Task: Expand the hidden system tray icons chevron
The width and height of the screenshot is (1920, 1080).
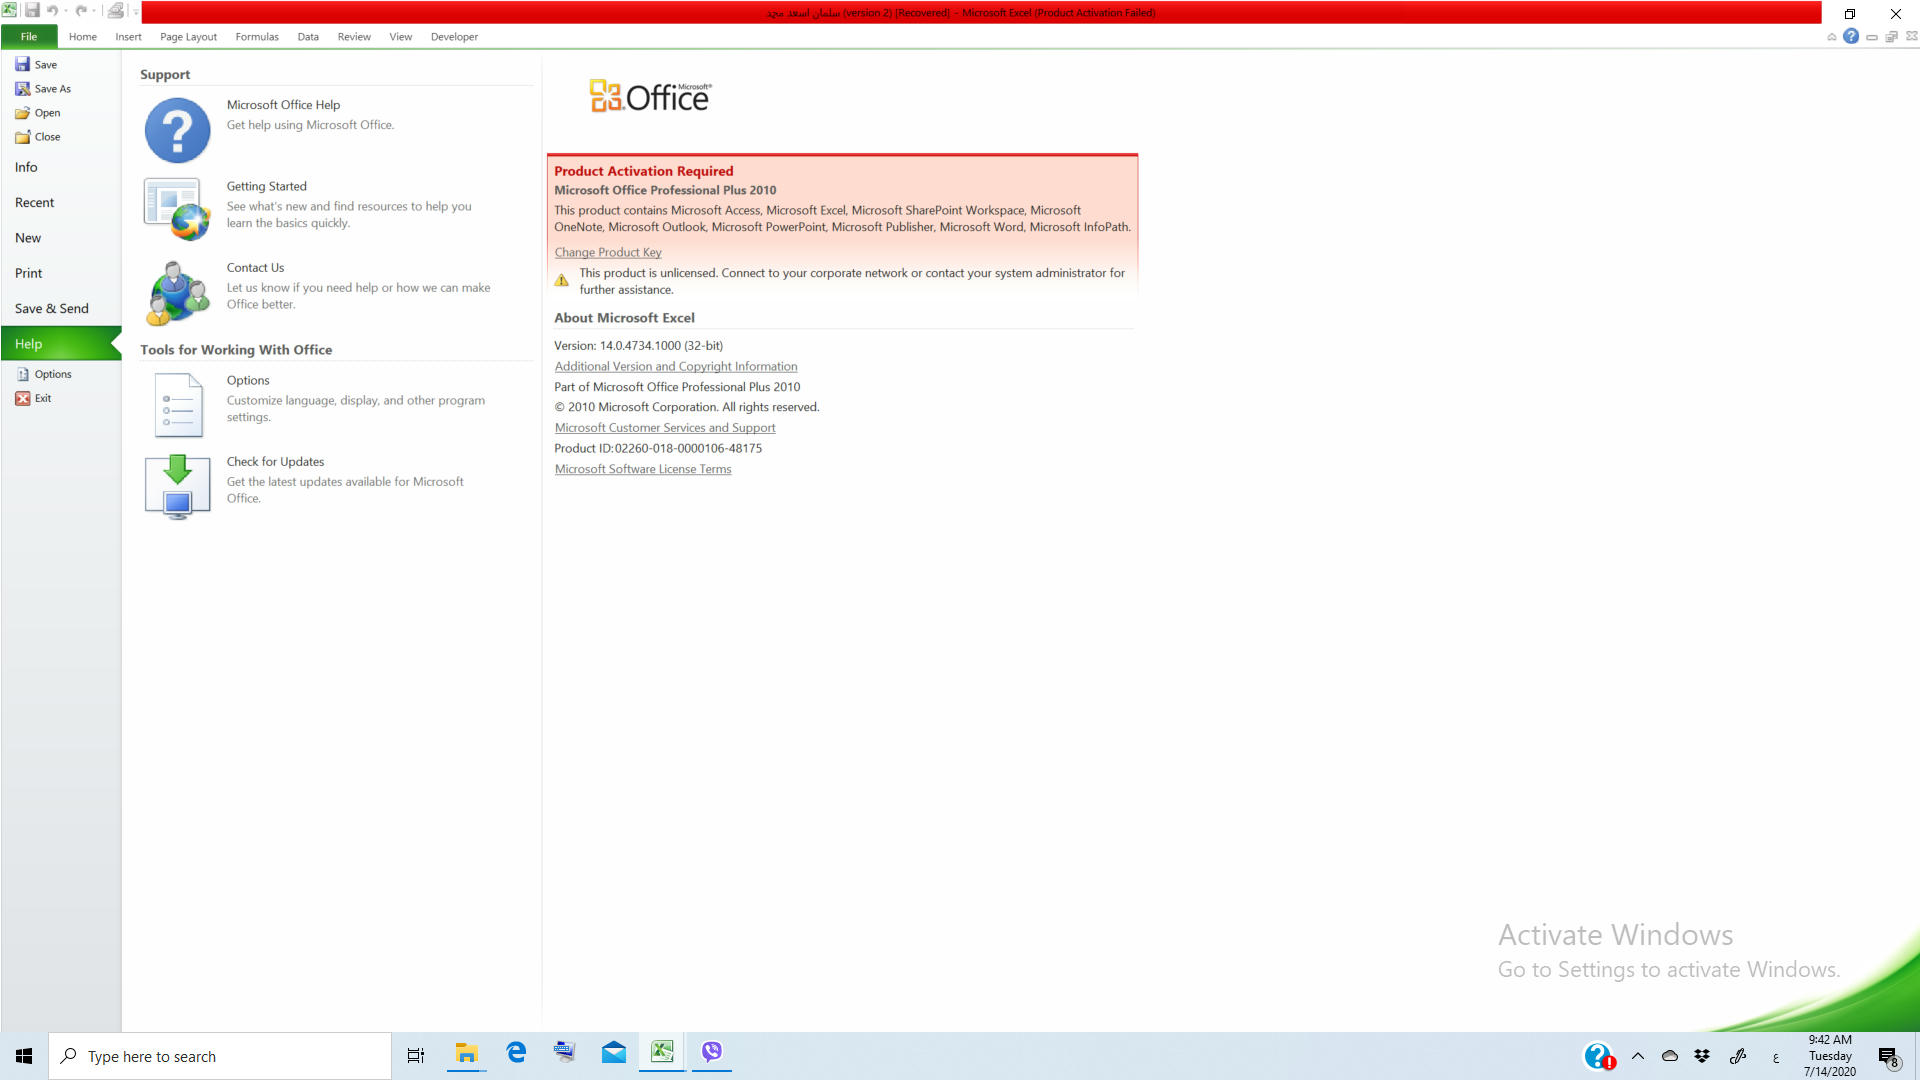Action: pyautogui.click(x=1638, y=1056)
